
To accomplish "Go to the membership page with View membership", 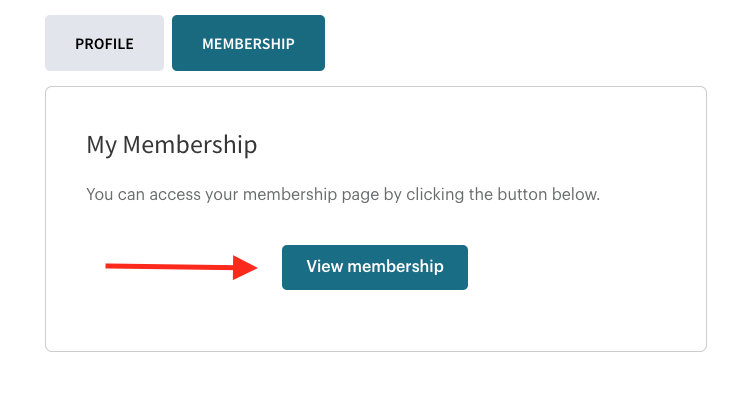I will tap(375, 268).
